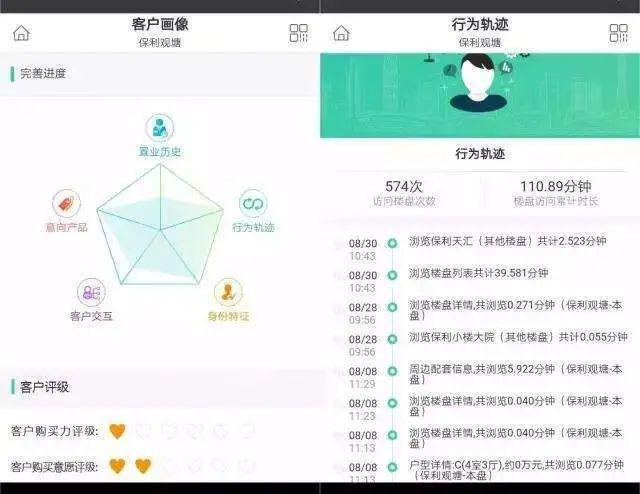
Task: Select the 意向产品 tag icon
Action: pyautogui.click(x=67, y=203)
